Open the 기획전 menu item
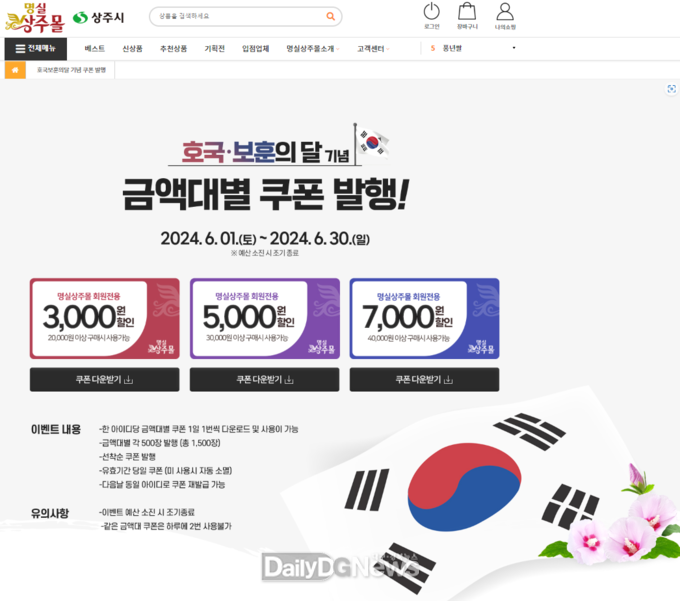The width and height of the screenshot is (680, 601). [215, 49]
